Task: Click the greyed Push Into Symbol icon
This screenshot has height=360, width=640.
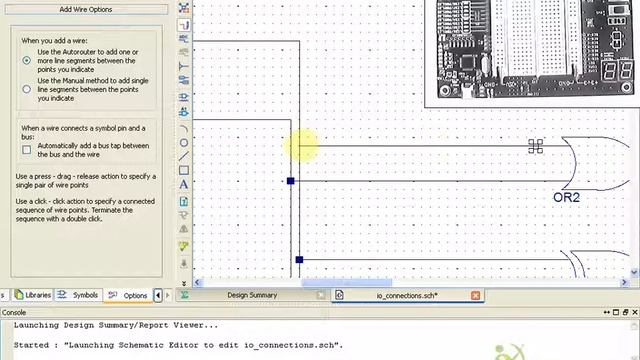Action: click(x=184, y=215)
